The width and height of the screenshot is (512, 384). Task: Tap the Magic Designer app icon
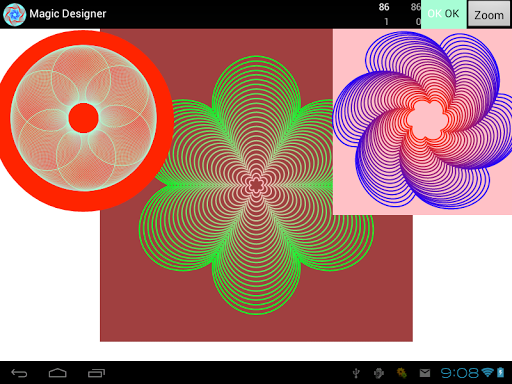(x=14, y=14)
